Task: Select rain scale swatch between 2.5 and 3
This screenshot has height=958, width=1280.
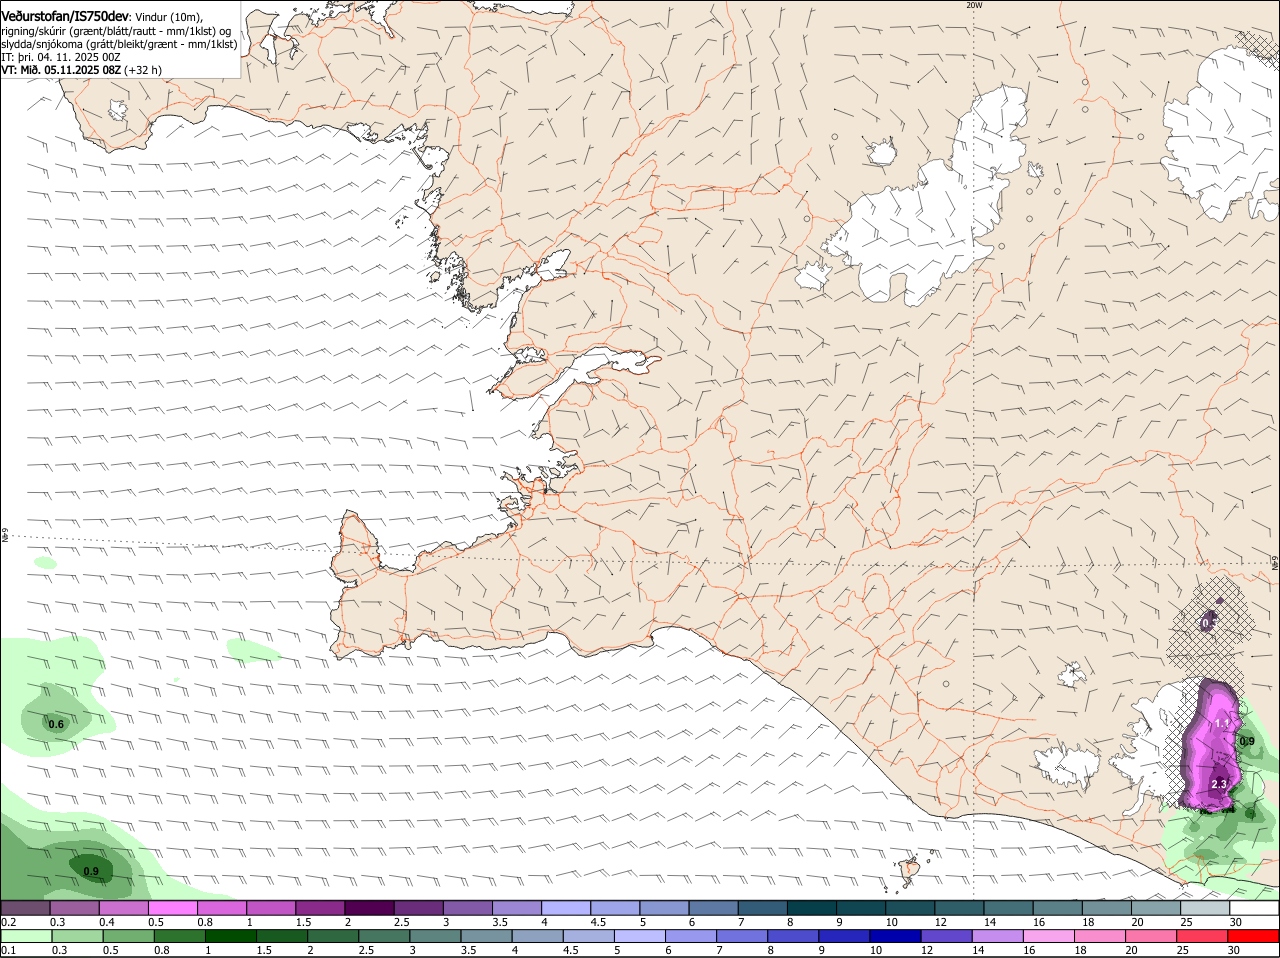Action: [x=383, y=936]
